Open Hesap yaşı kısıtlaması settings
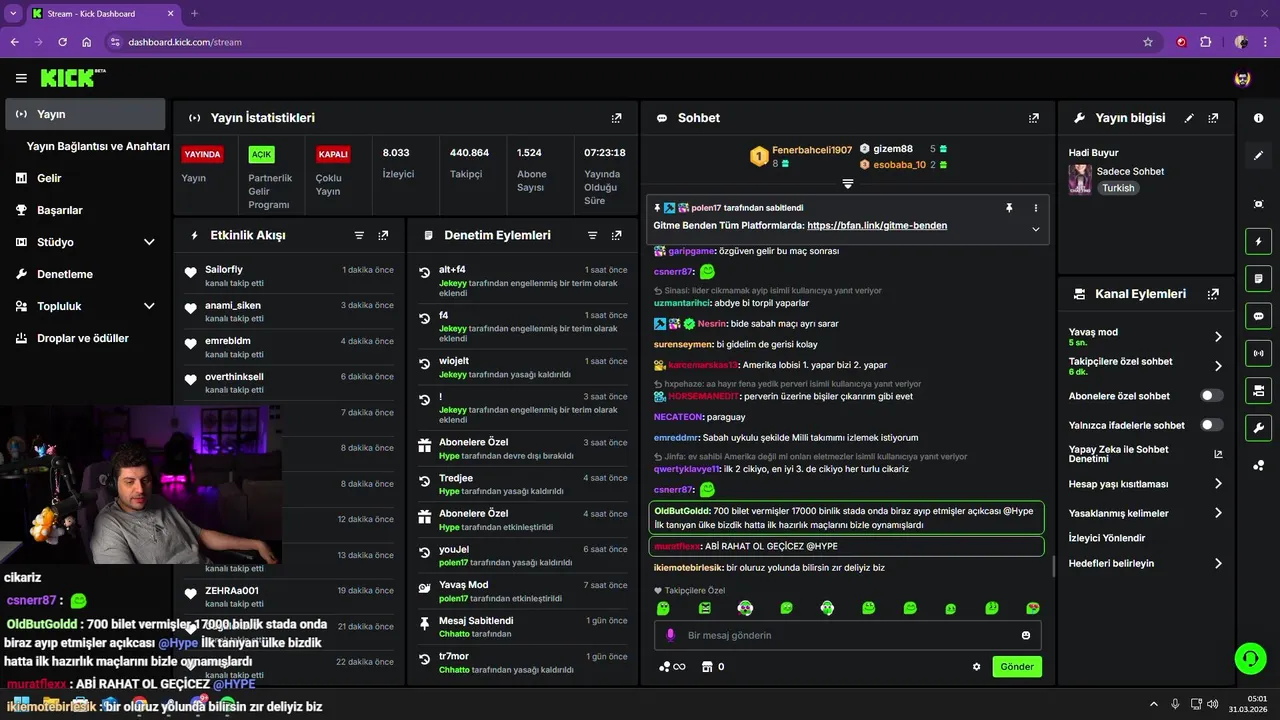The width and height of the screenshot is (1280, 720). pos(1145,484)
